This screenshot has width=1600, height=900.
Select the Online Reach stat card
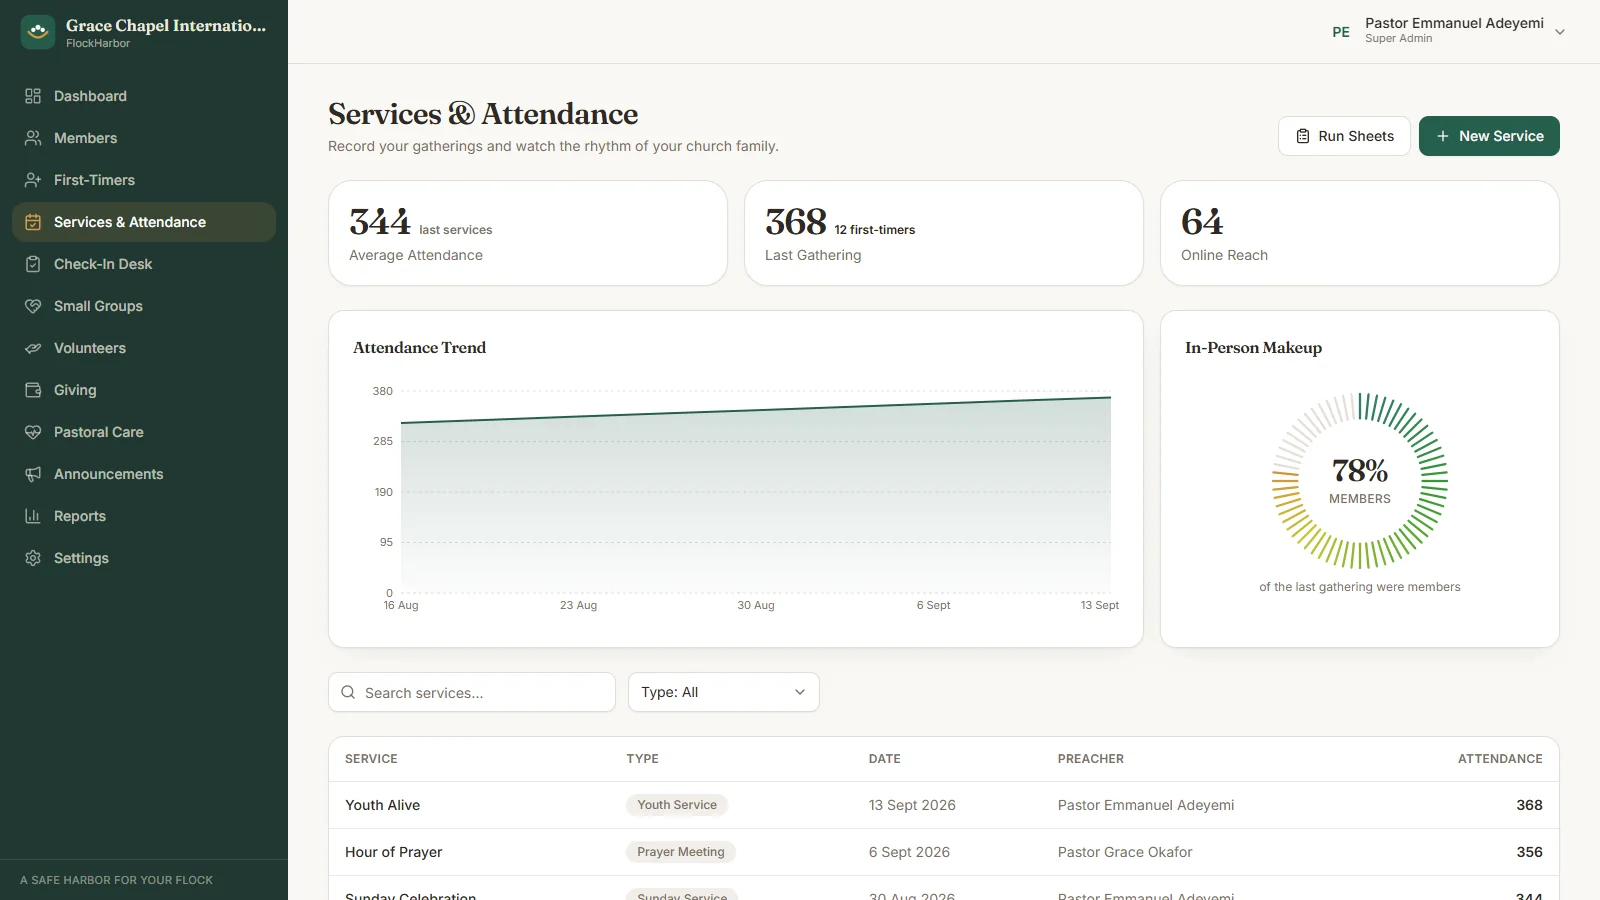pyautogui.click(x=1360, y=233)
